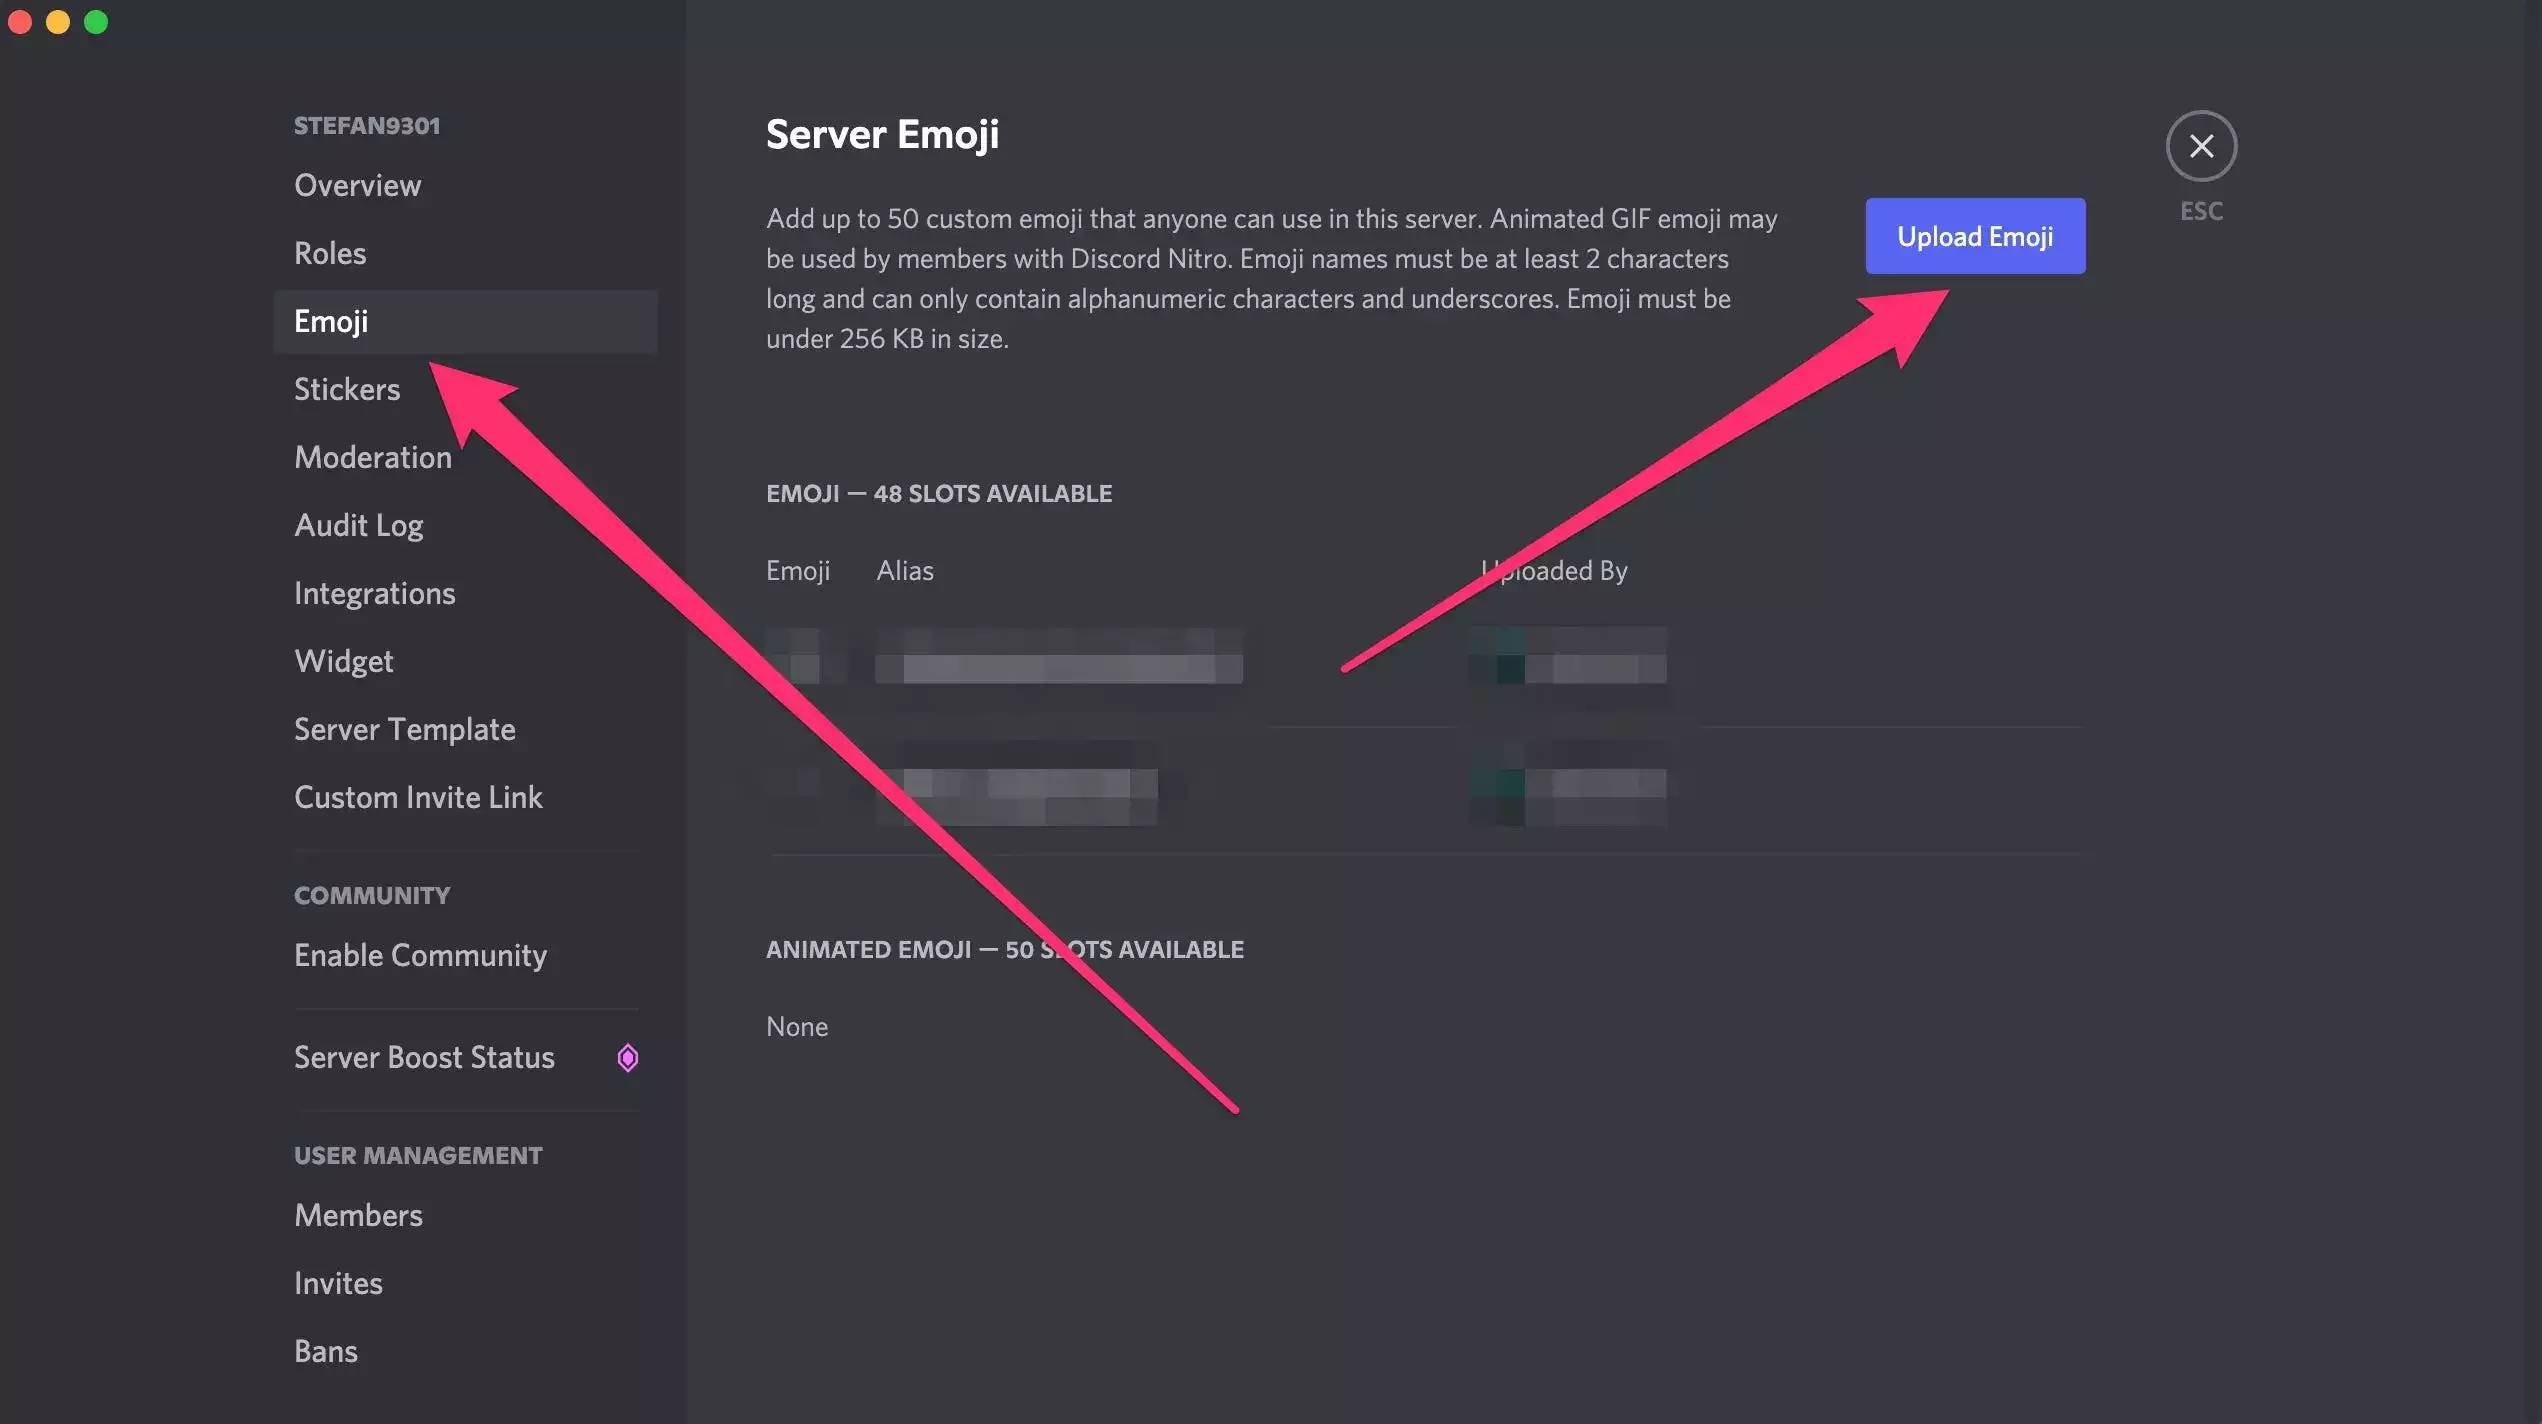This screenshot has height=1424, width=2542.
Task: Click the yellow macOS minimize button
Action: tap(58, 22)
